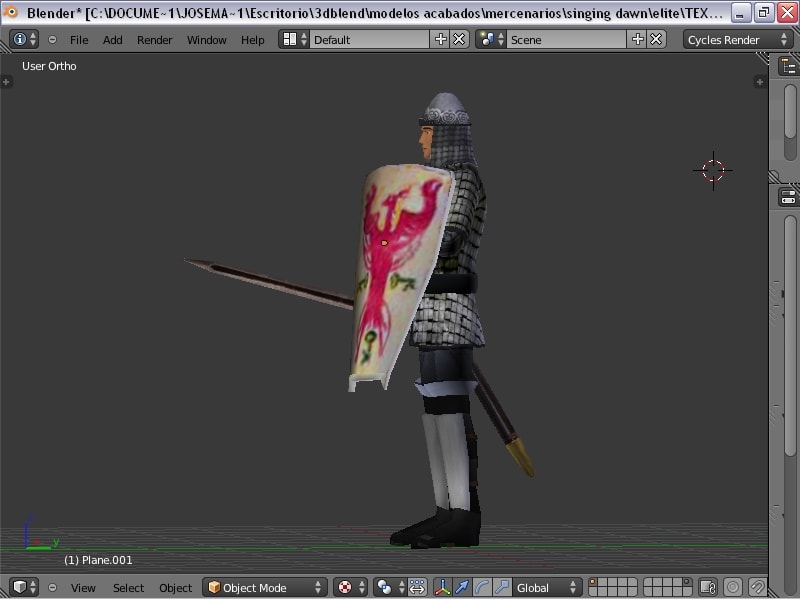Click Select in the 3D view header
Viewport: 800px width, 600px height.
pyautogui.click(x=128, y=587)
